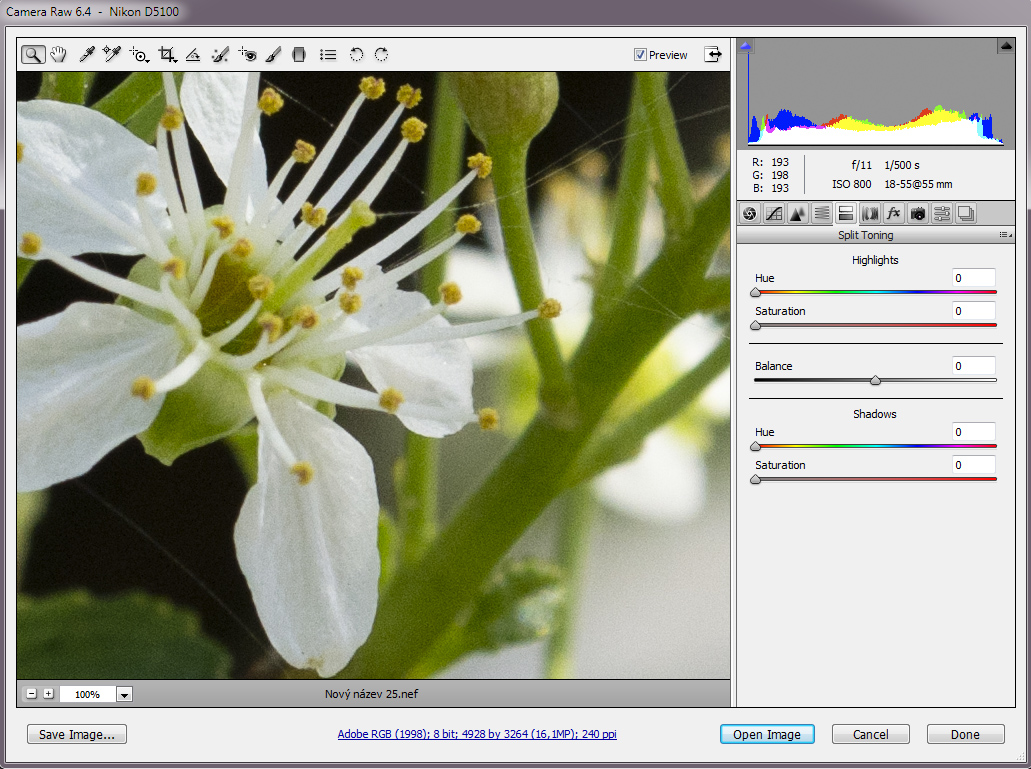Open the Preferences dialog icon
1031x769 pixels.
(327, 55)
